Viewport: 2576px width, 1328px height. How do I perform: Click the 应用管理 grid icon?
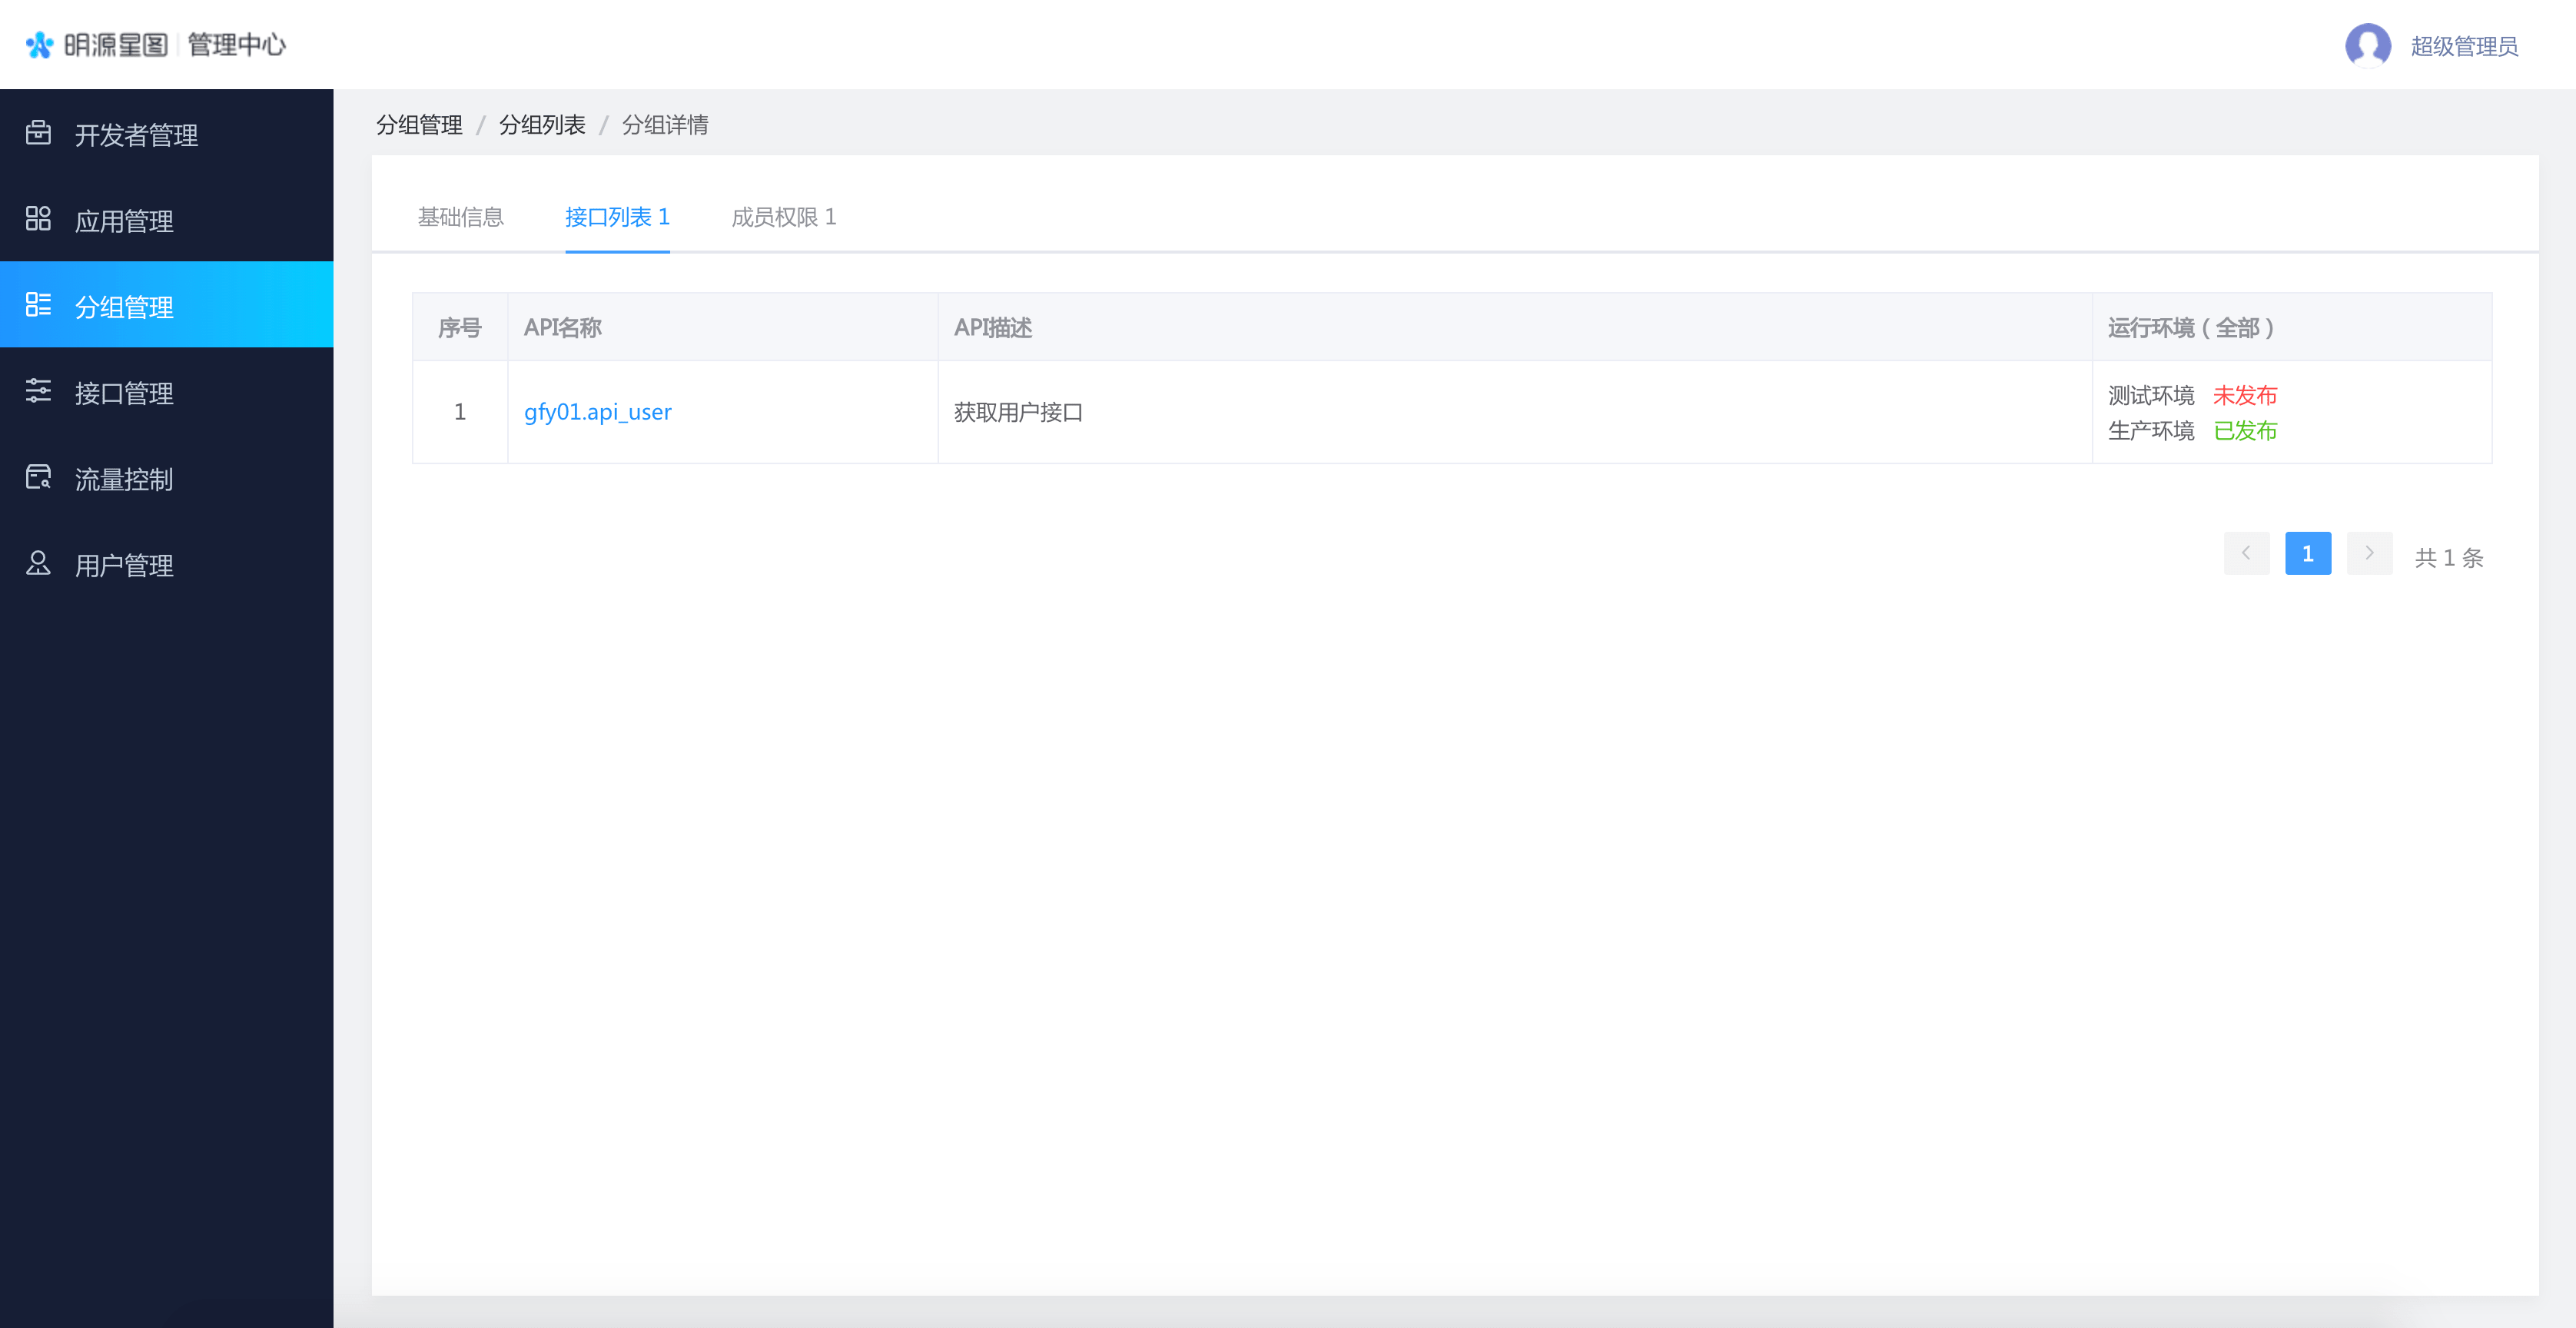(38, 219)
